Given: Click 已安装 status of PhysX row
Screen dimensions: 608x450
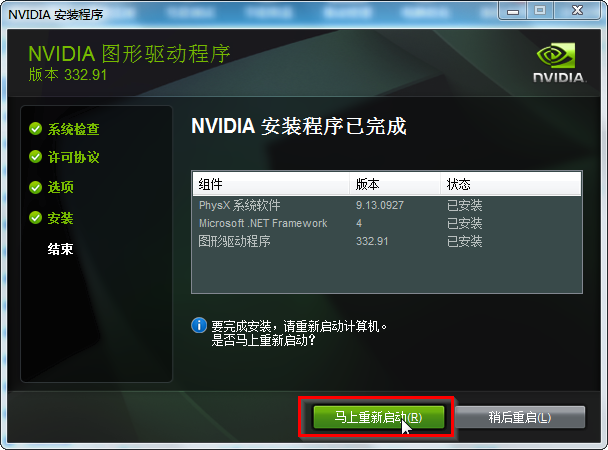Looking at the screenshot, I should point(465,205).
